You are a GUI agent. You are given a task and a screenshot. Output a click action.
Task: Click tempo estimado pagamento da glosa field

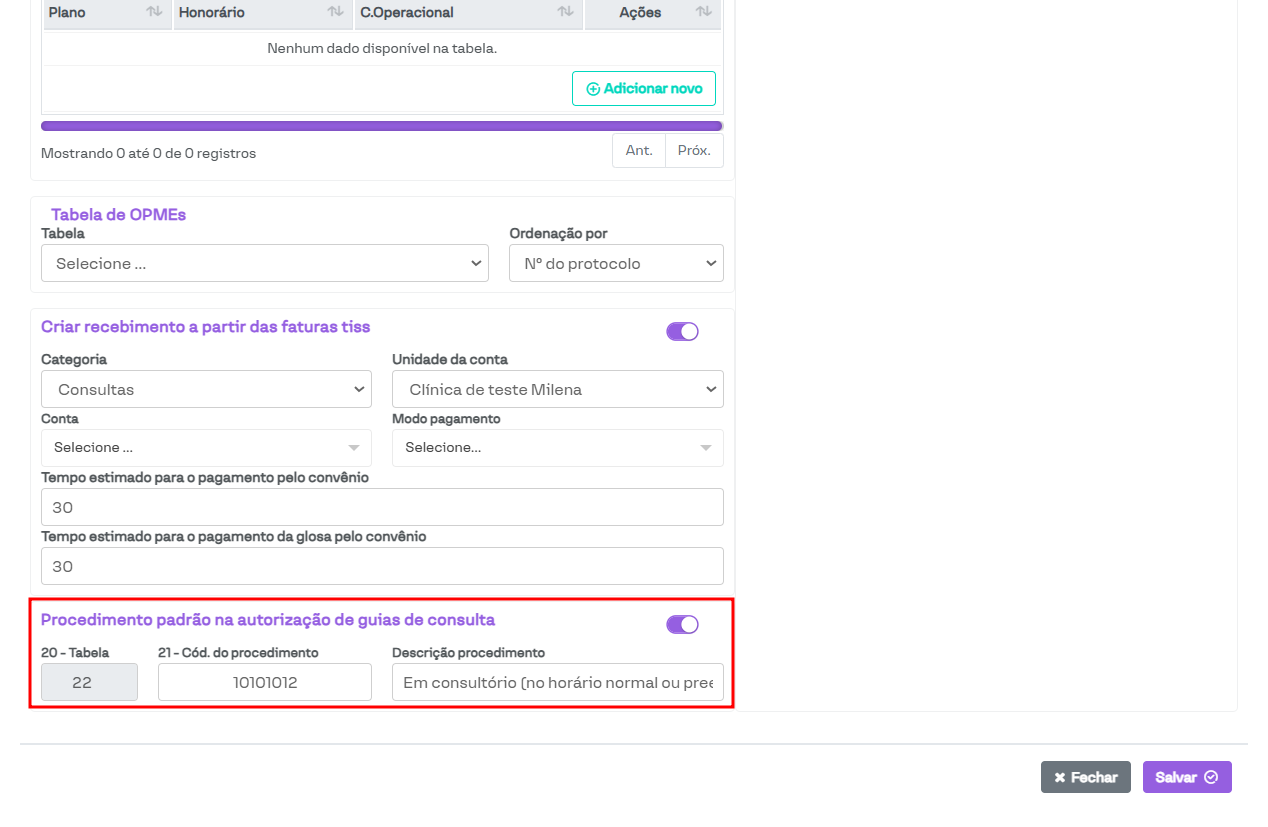[x=382, y=566]
